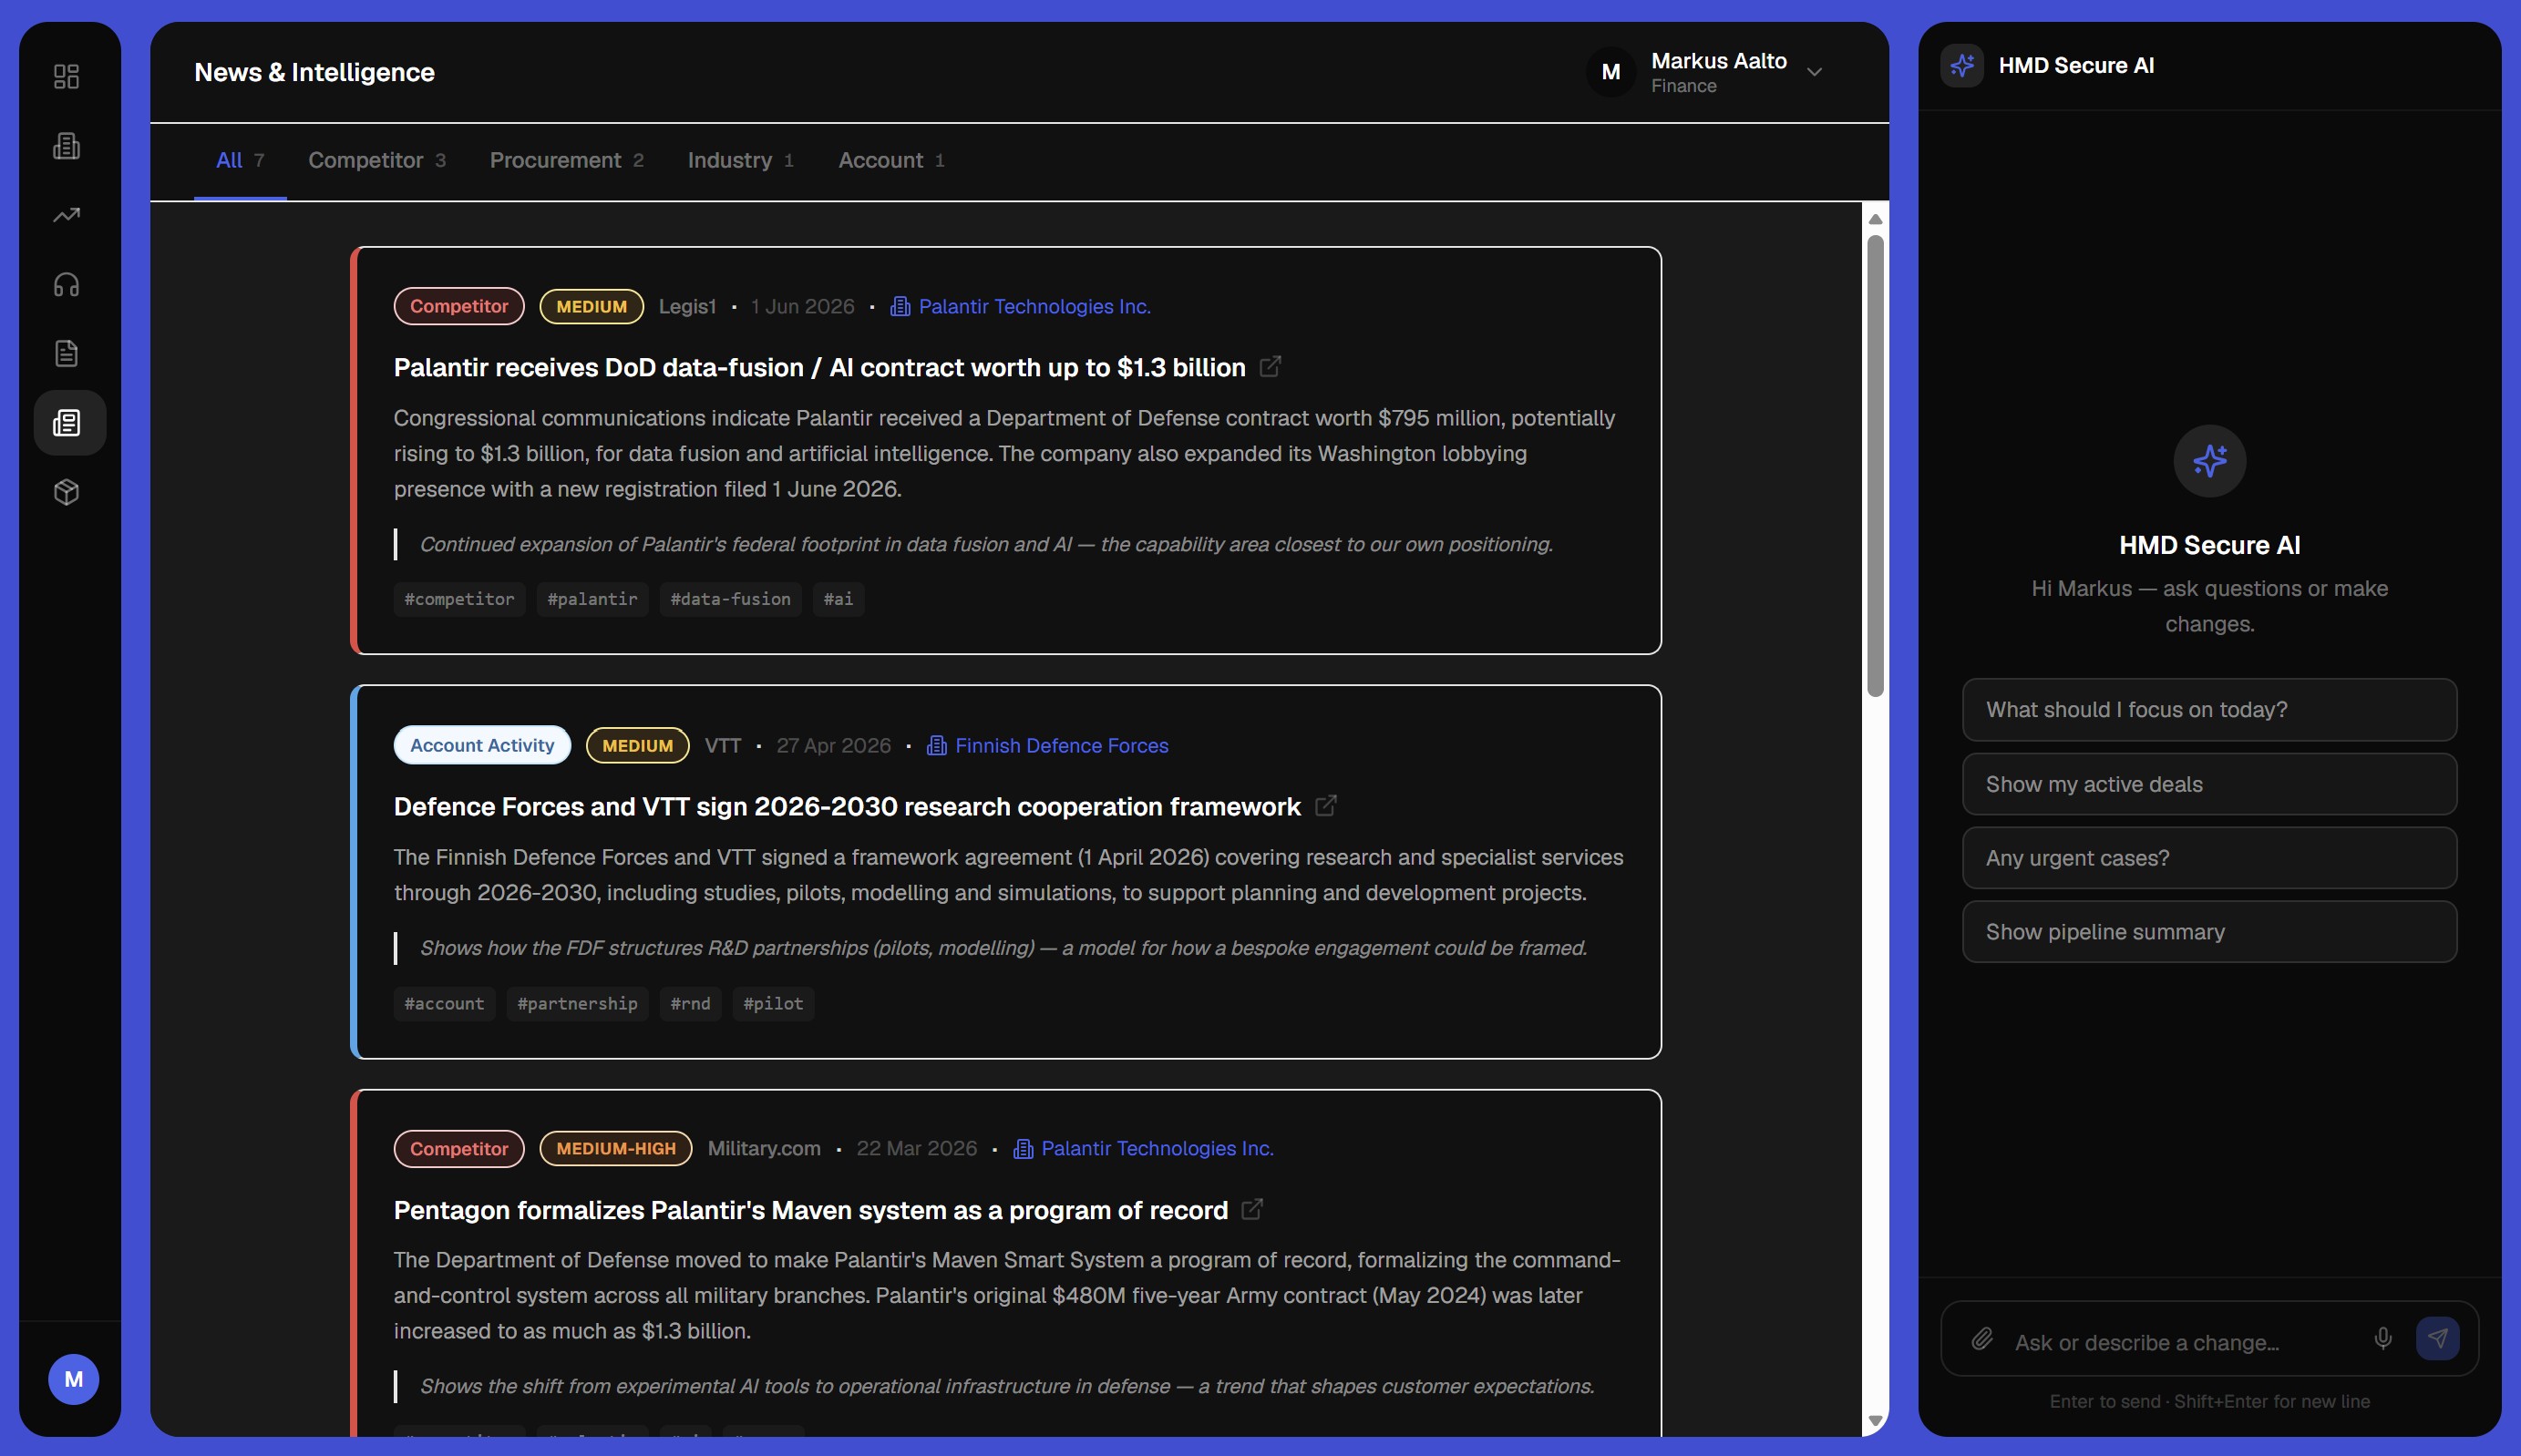
Task: Click the scrollbar down arrow in news feed
Action: click(x=1875, y=1420)
